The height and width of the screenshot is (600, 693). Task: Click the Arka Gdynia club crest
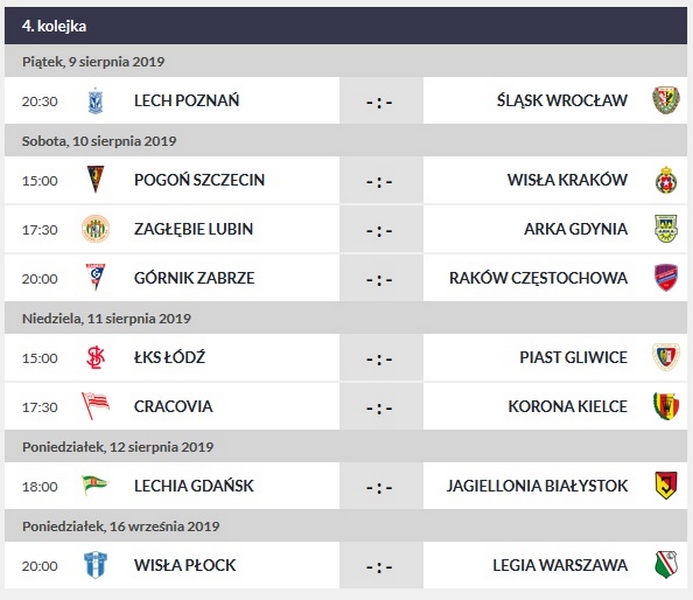665,229
